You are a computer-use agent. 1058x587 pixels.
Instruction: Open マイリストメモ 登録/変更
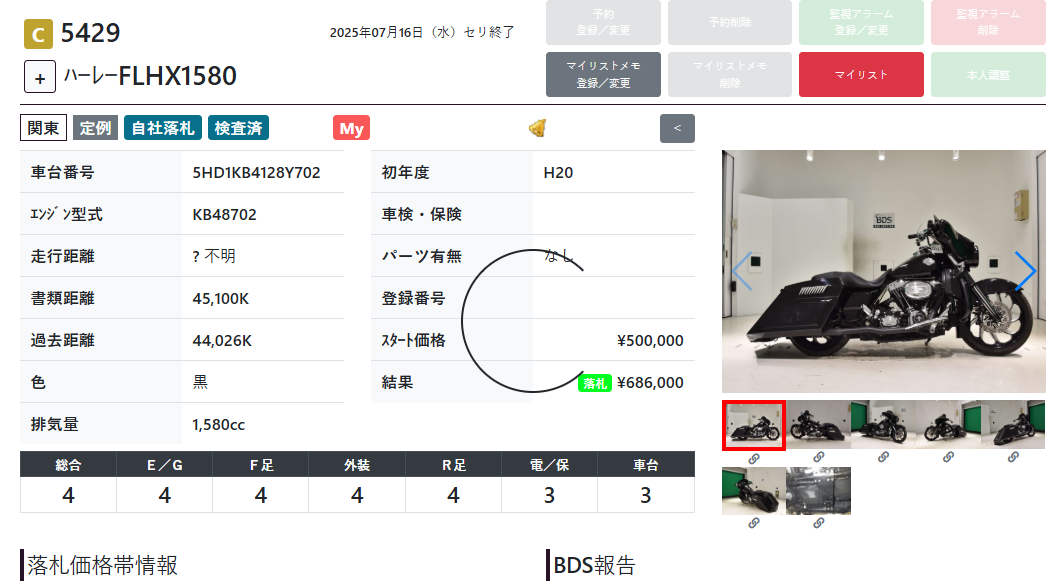point(603,74)
